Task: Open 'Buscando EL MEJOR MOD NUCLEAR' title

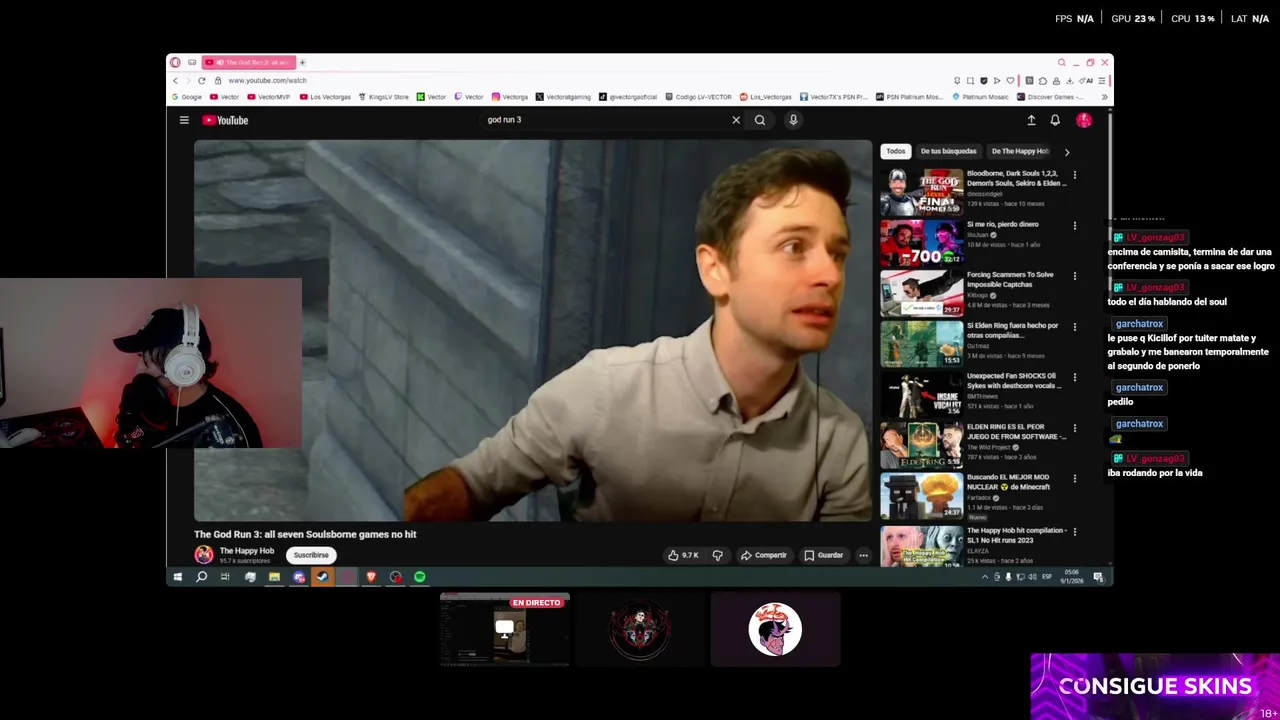Action: [x=1009, y=482]
